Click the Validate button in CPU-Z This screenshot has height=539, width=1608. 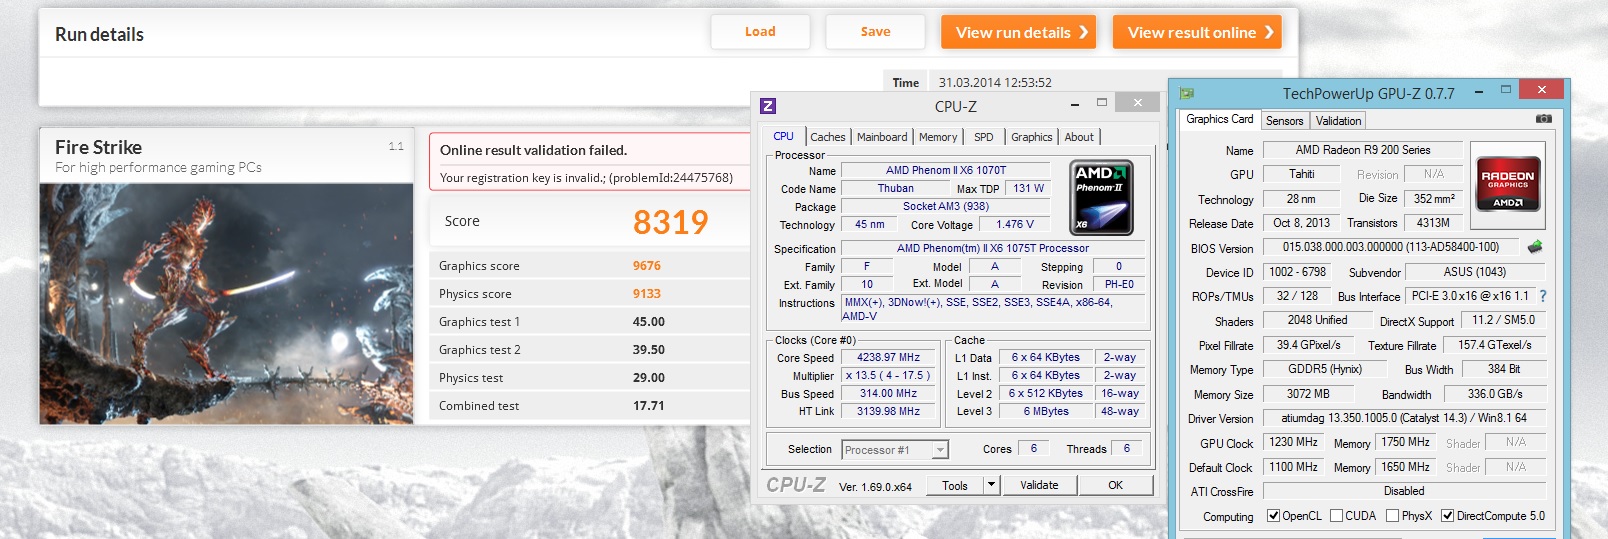1039,485
